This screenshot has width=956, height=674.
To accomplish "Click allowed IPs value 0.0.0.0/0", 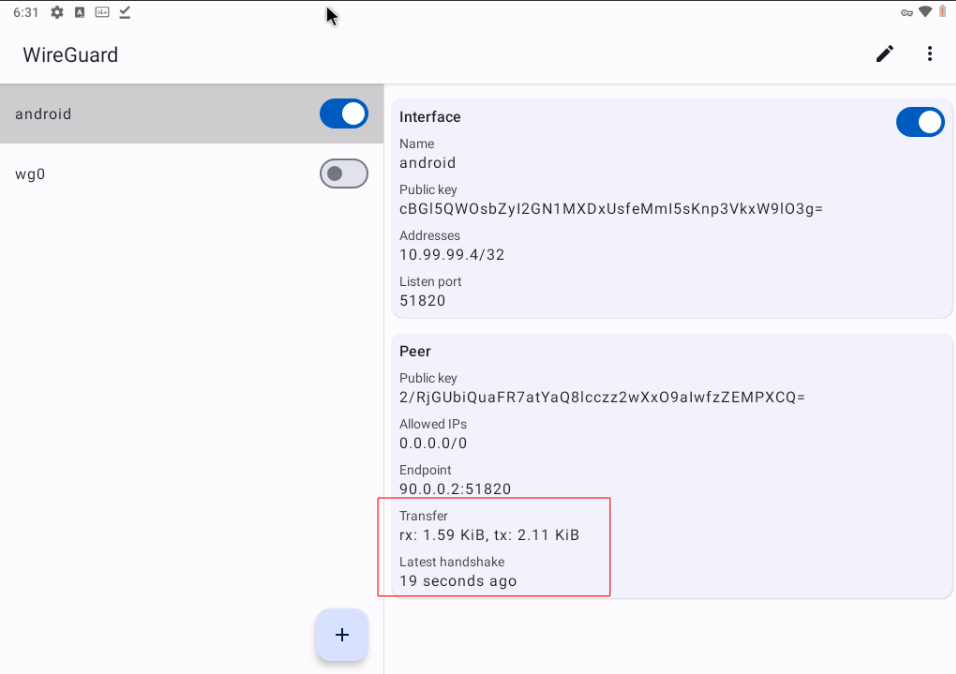I will 433,443.
